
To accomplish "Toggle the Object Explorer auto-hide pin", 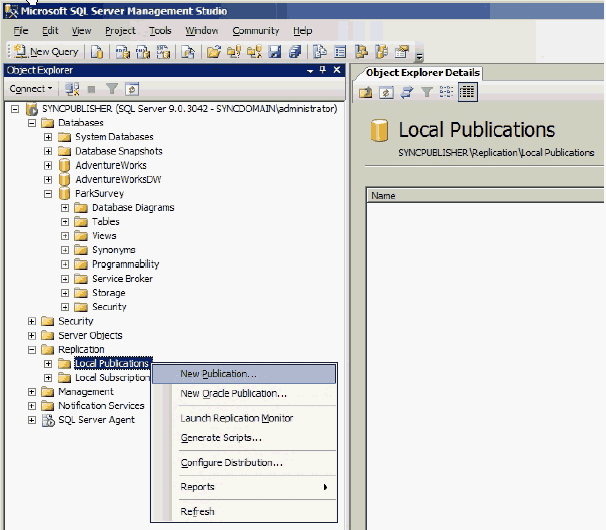I will point(323,70).
